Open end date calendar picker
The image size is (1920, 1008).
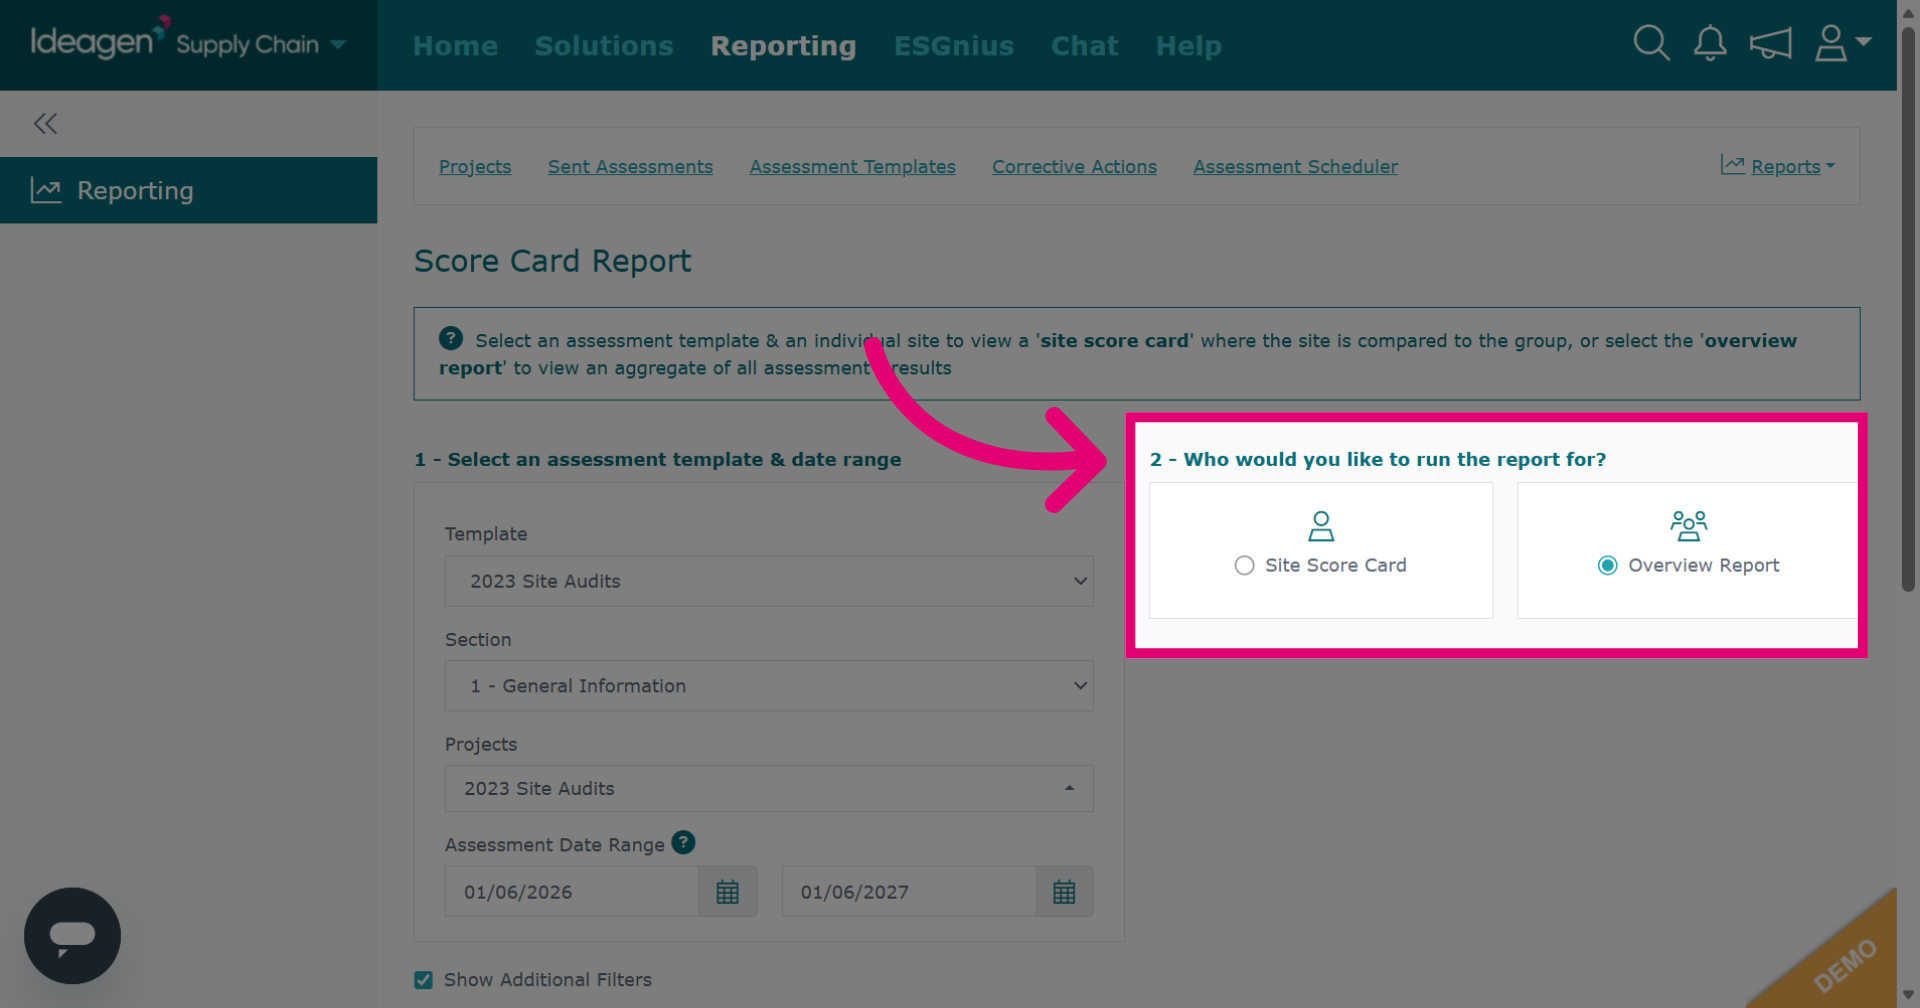click(x=1064, y=892)
